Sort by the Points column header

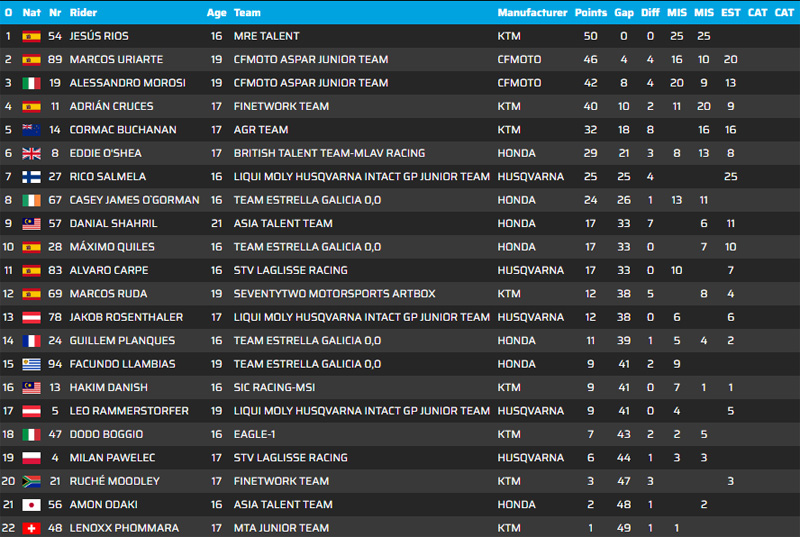tap(591, 13)
